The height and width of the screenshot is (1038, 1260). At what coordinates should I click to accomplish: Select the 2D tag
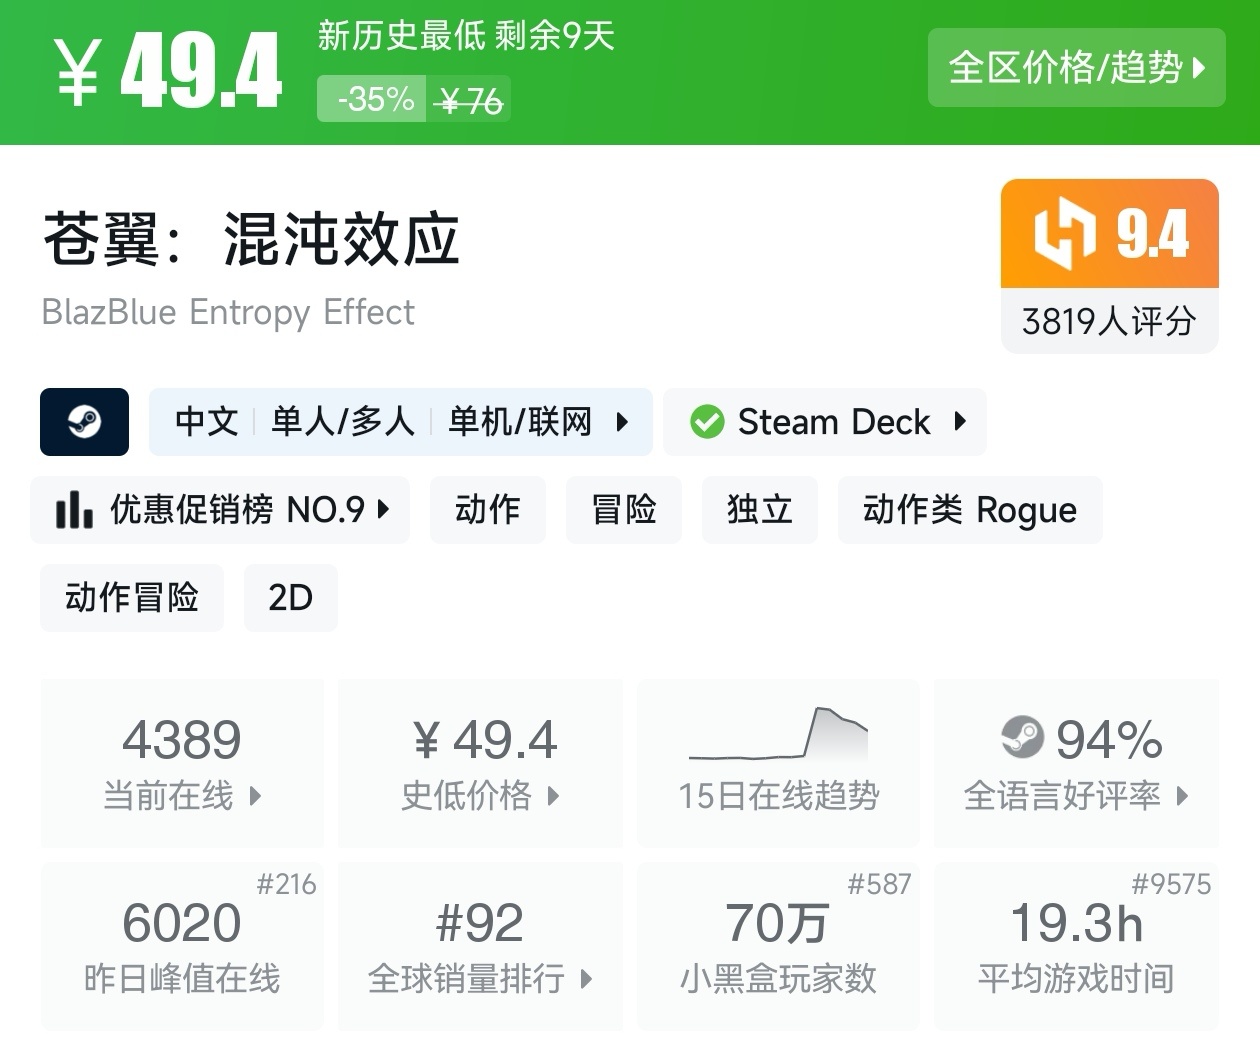click(x=291, y=598)
